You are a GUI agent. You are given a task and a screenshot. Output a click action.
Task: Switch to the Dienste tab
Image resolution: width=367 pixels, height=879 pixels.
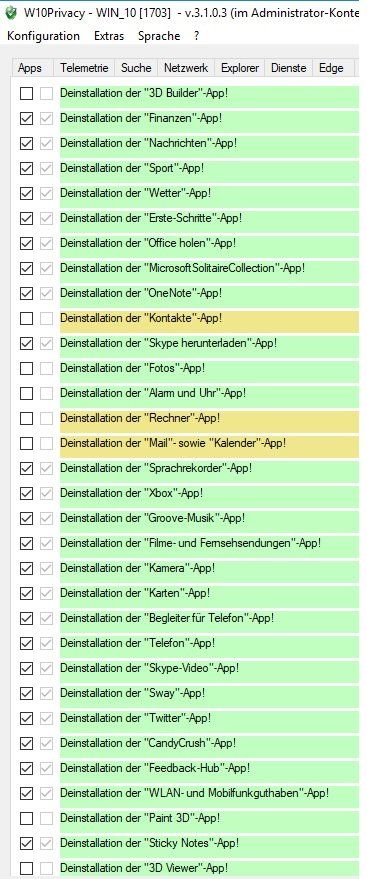pyautogui.click(x=289, y=68)
